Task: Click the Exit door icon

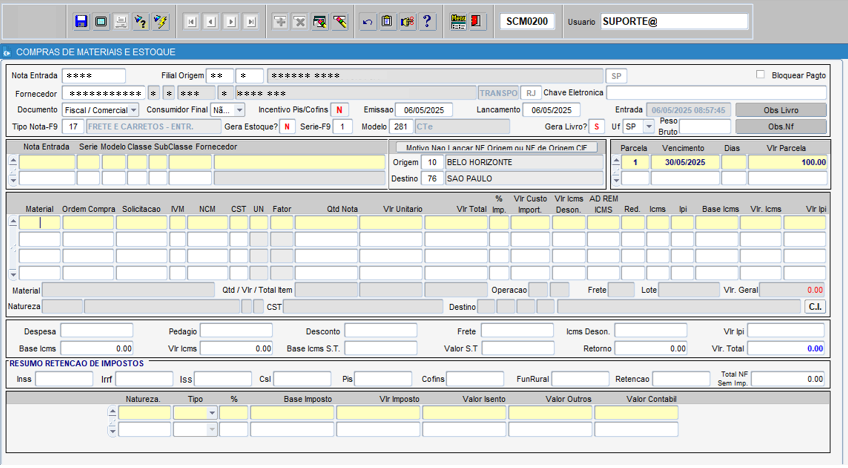Action: pyautogui.click(x=477, y=21)
